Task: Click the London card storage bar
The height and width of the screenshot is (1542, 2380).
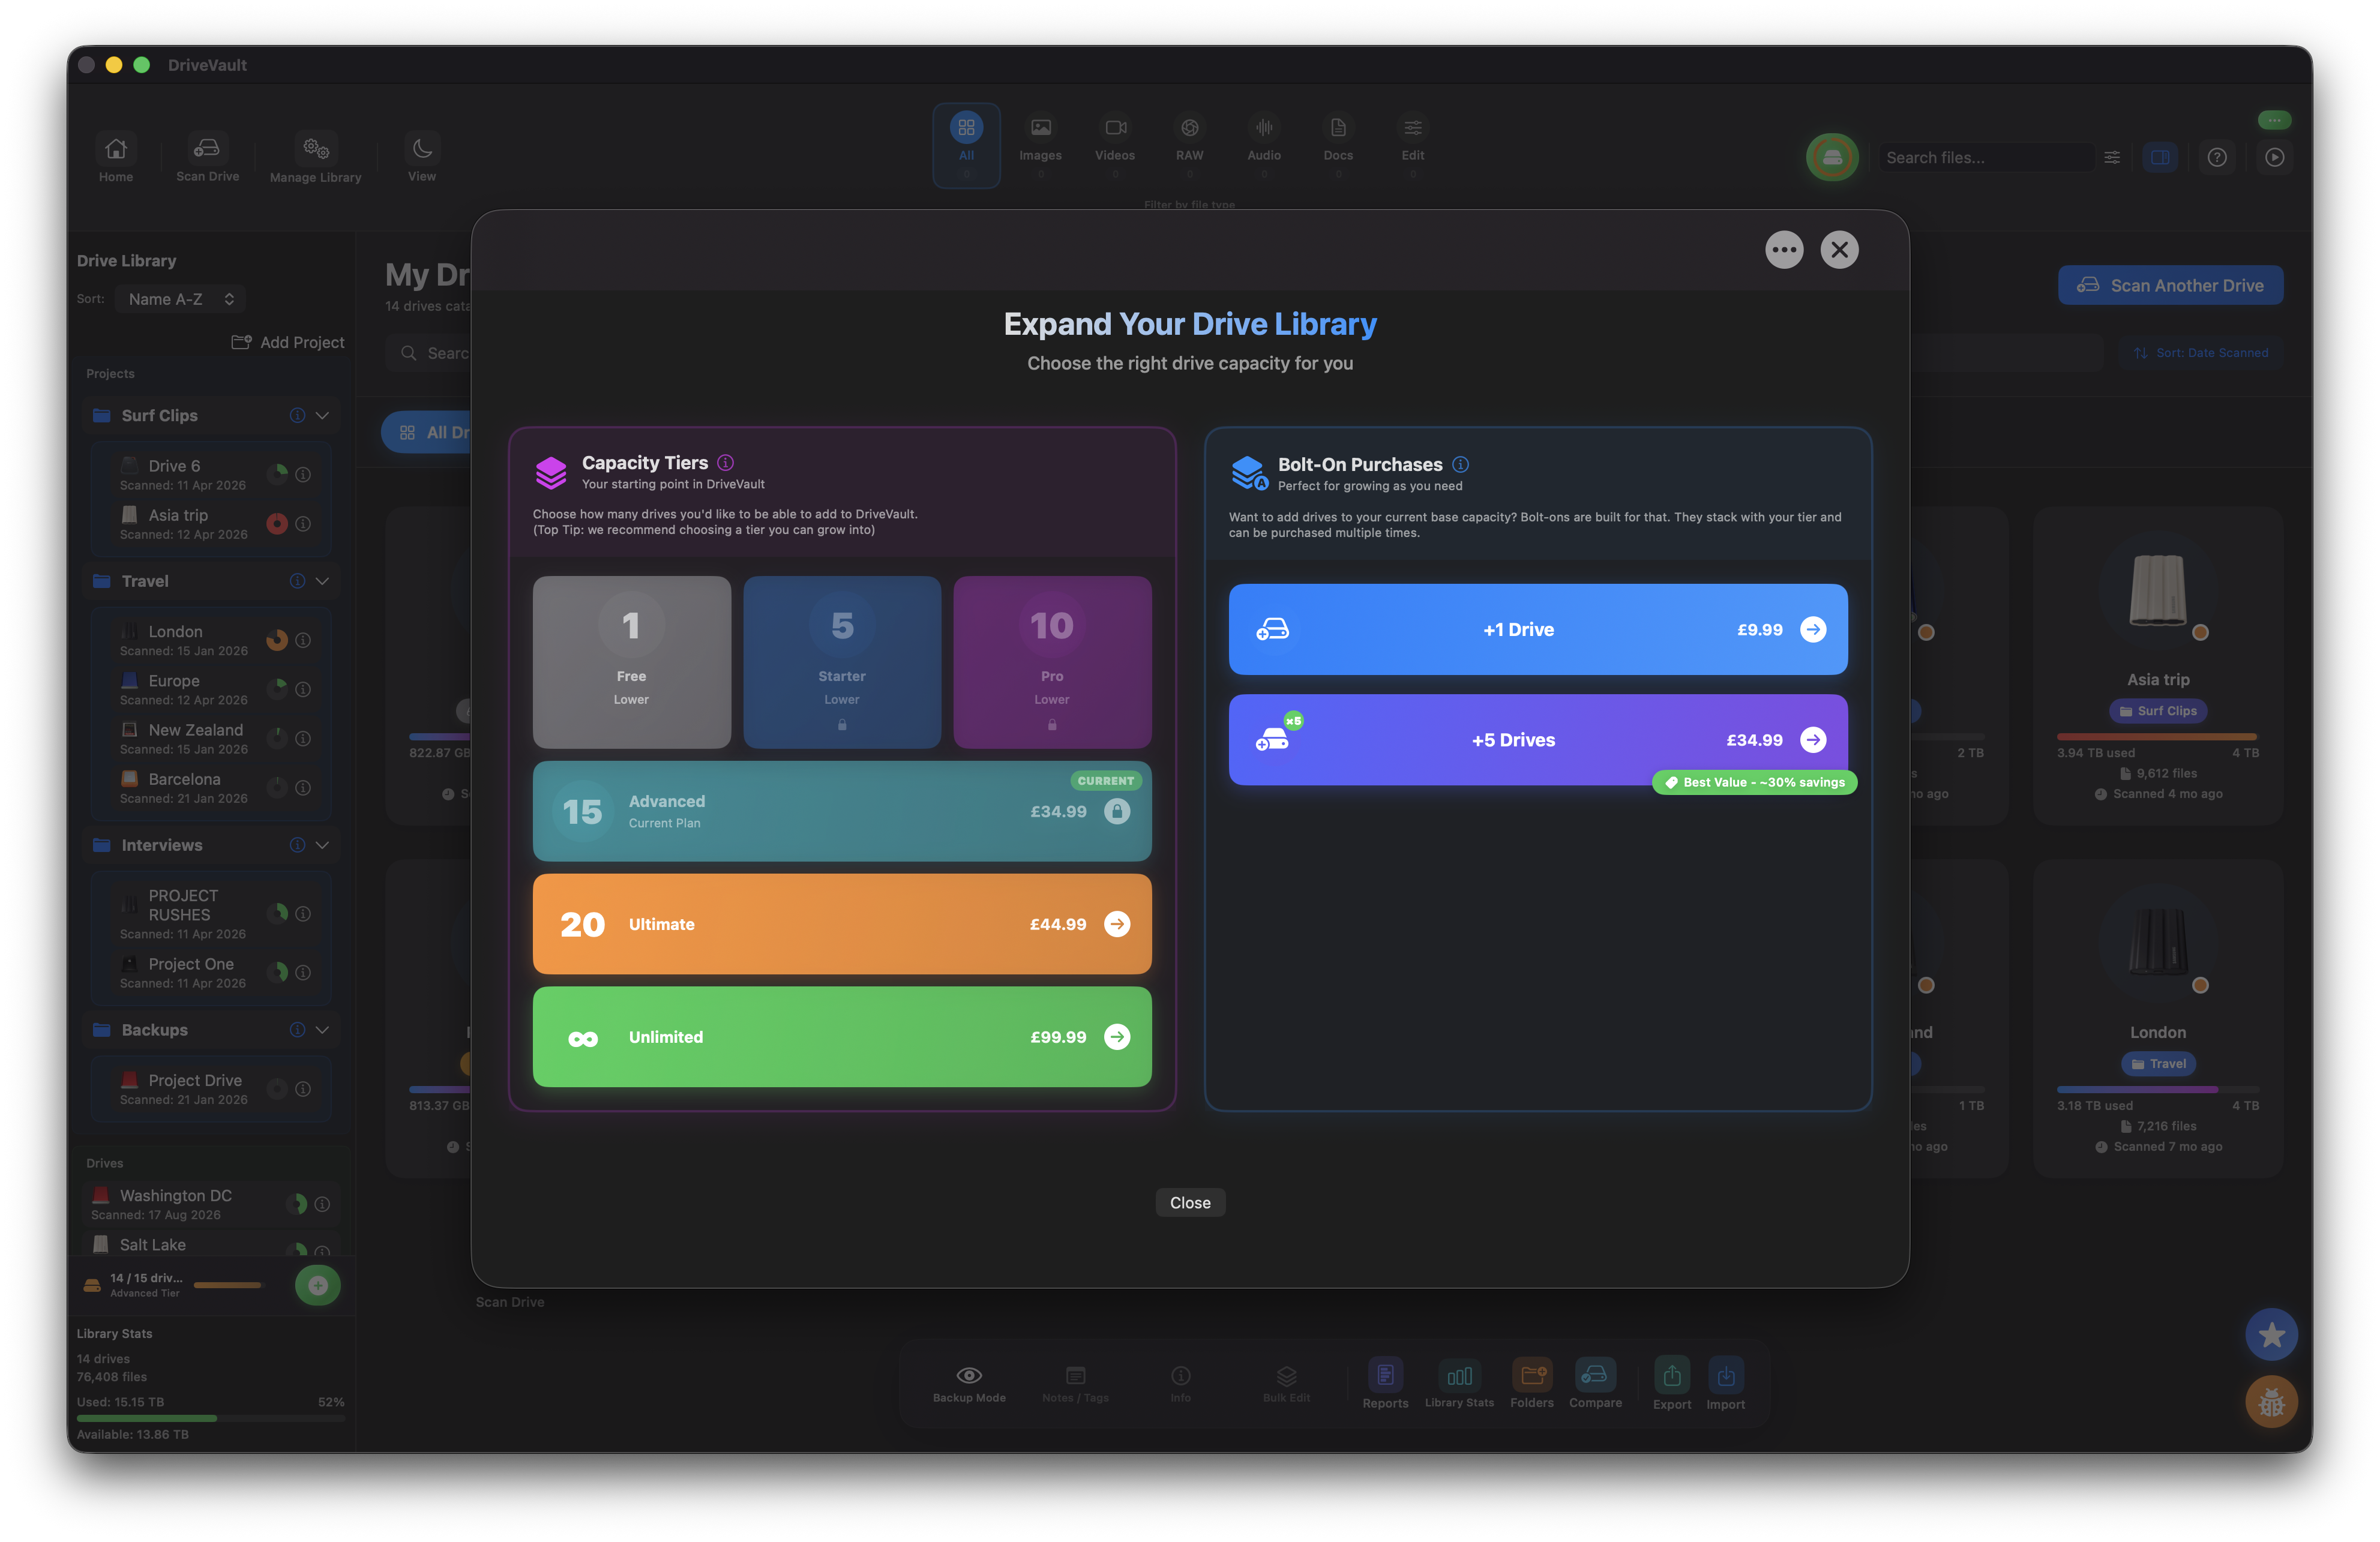Action: pyautogui.click(x=2158, y=1089)
